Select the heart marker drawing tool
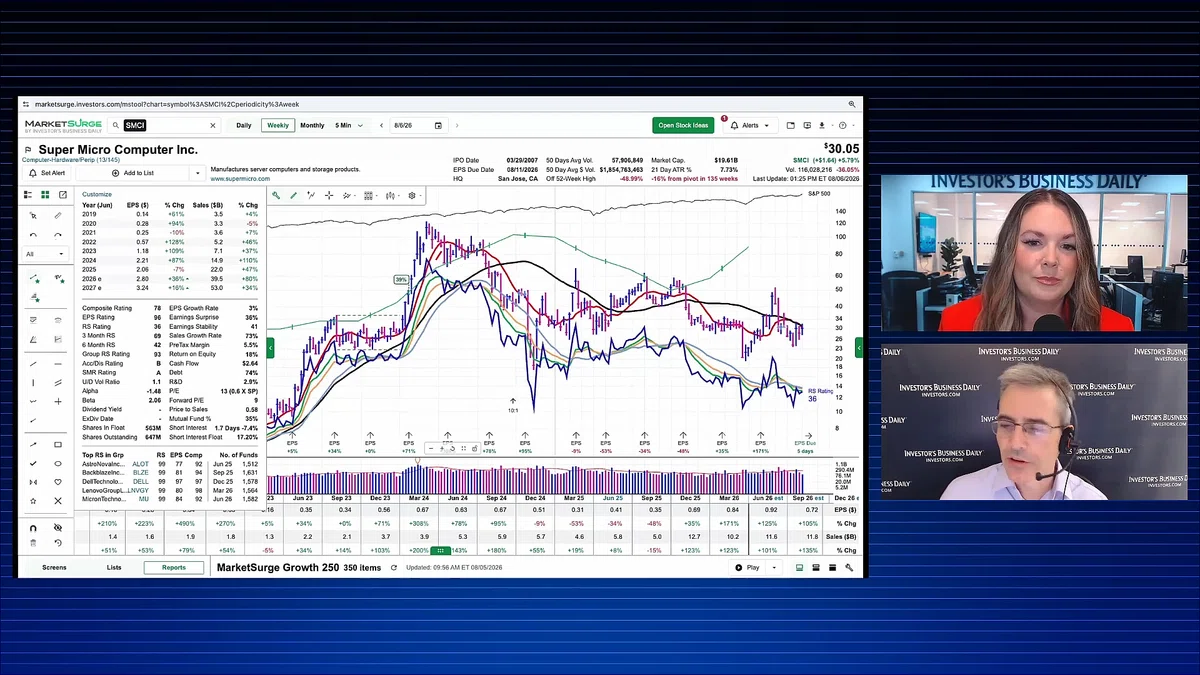The image size is (1200, 675). point(58,482)
